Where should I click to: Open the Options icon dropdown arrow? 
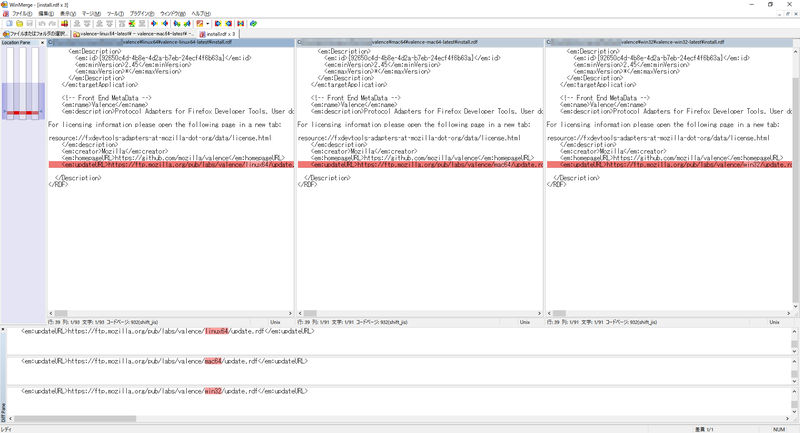[x=208, y=23]
